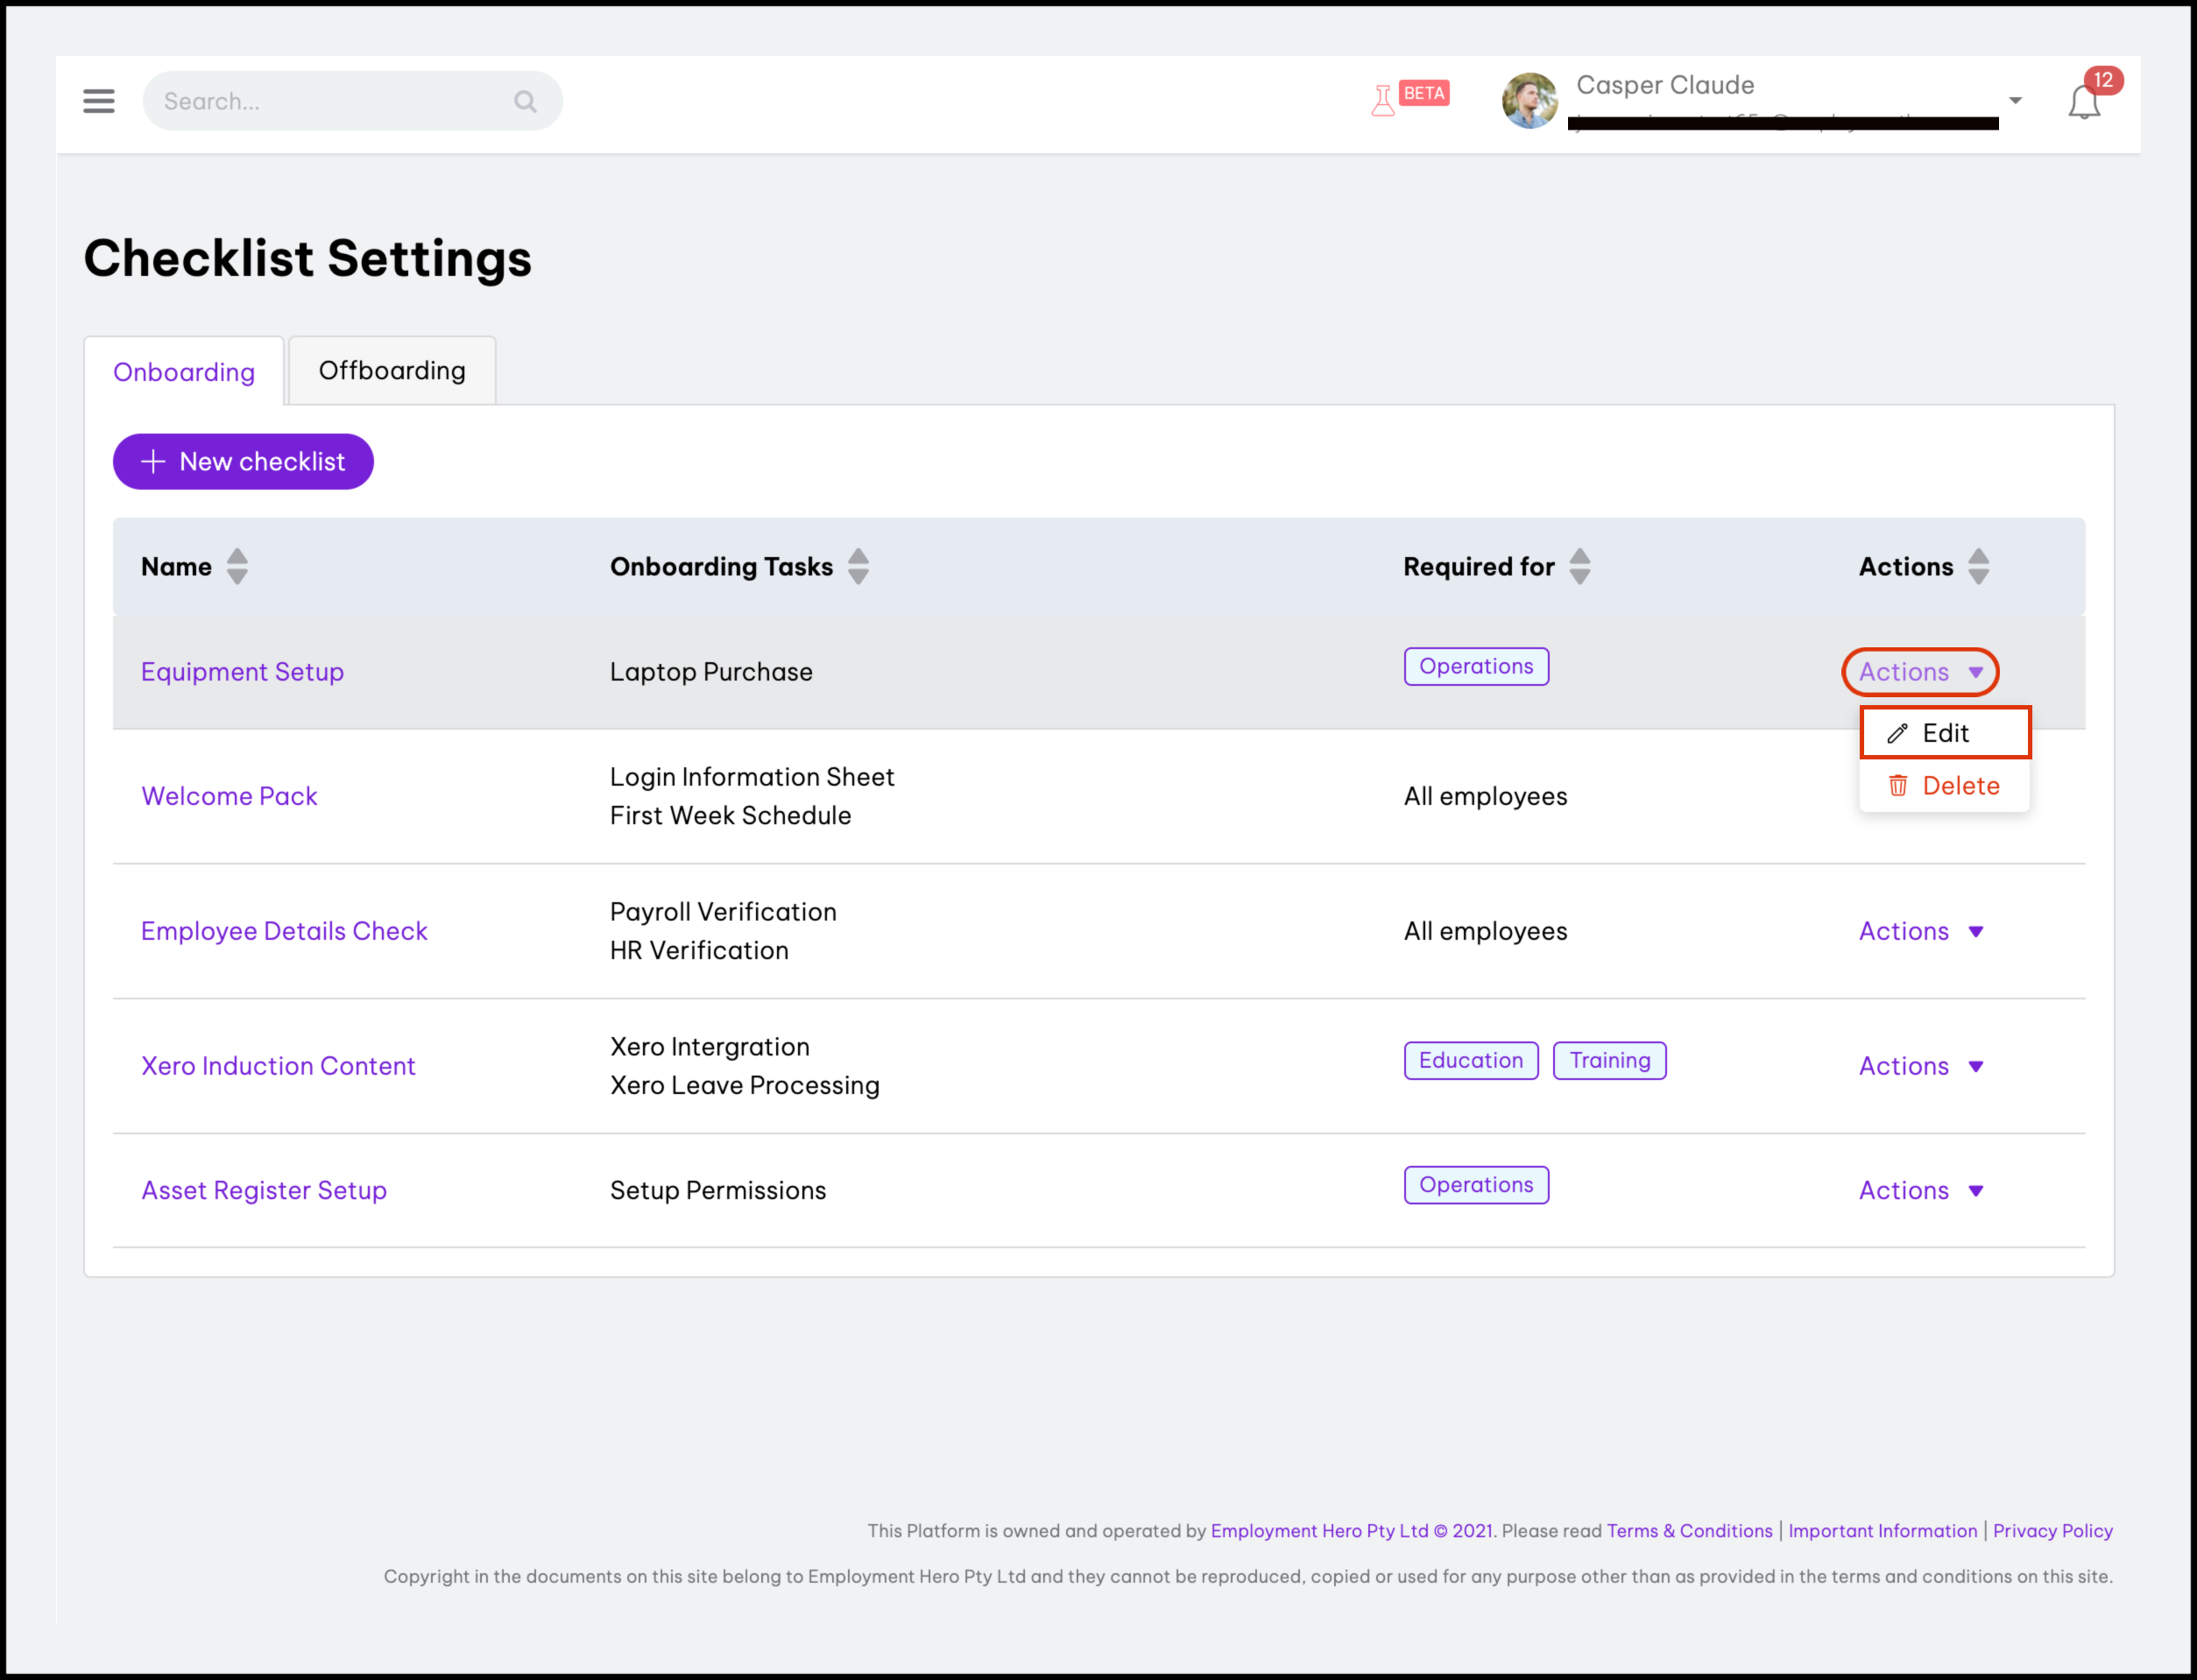
Task: Expand the user account dropdown arrow
Action: (2015, 101)
